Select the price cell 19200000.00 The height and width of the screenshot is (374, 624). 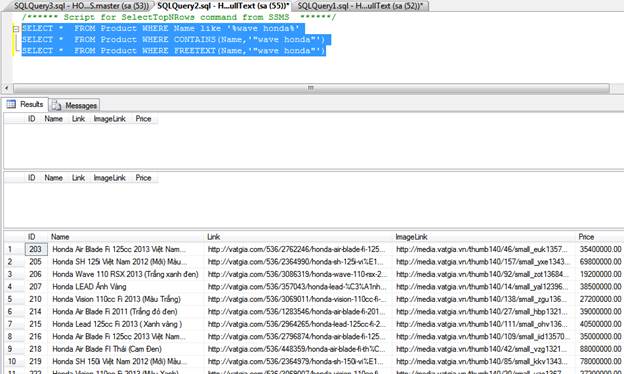click(600, 274)
